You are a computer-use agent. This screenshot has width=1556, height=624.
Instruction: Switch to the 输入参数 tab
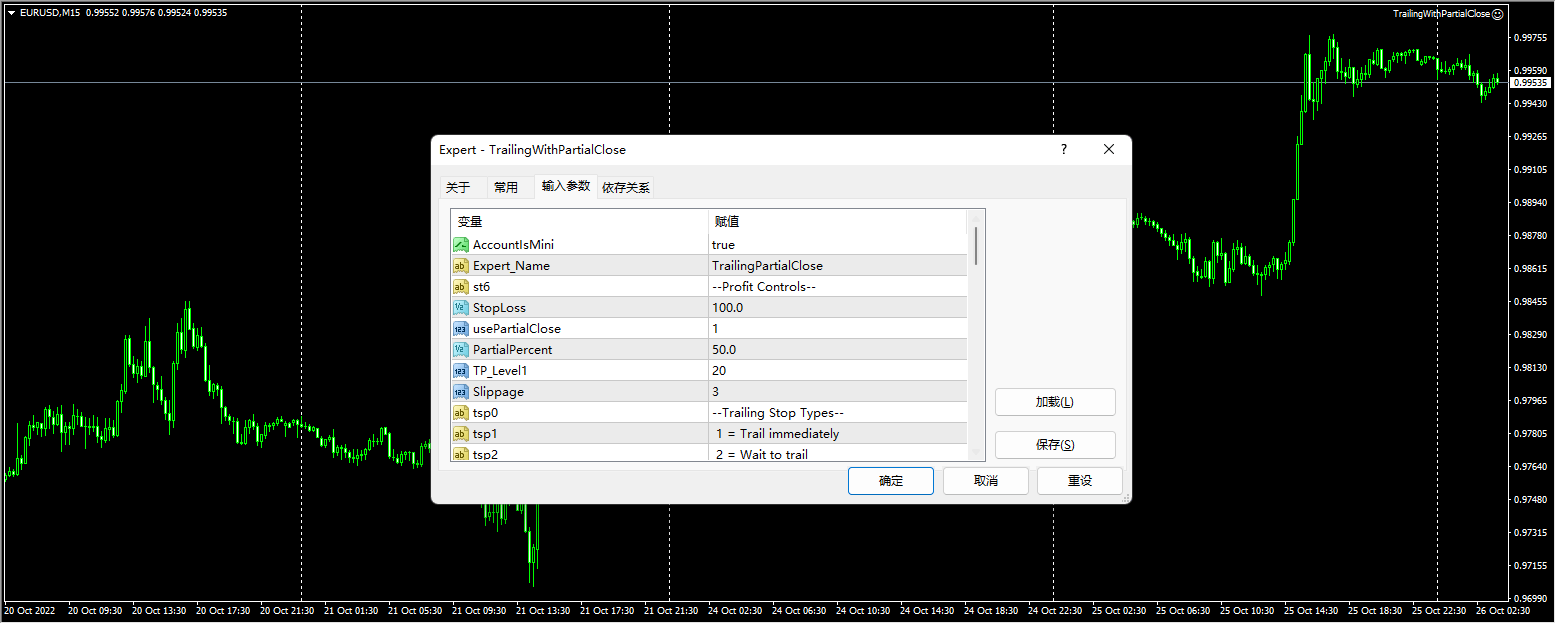click(566, 186)
